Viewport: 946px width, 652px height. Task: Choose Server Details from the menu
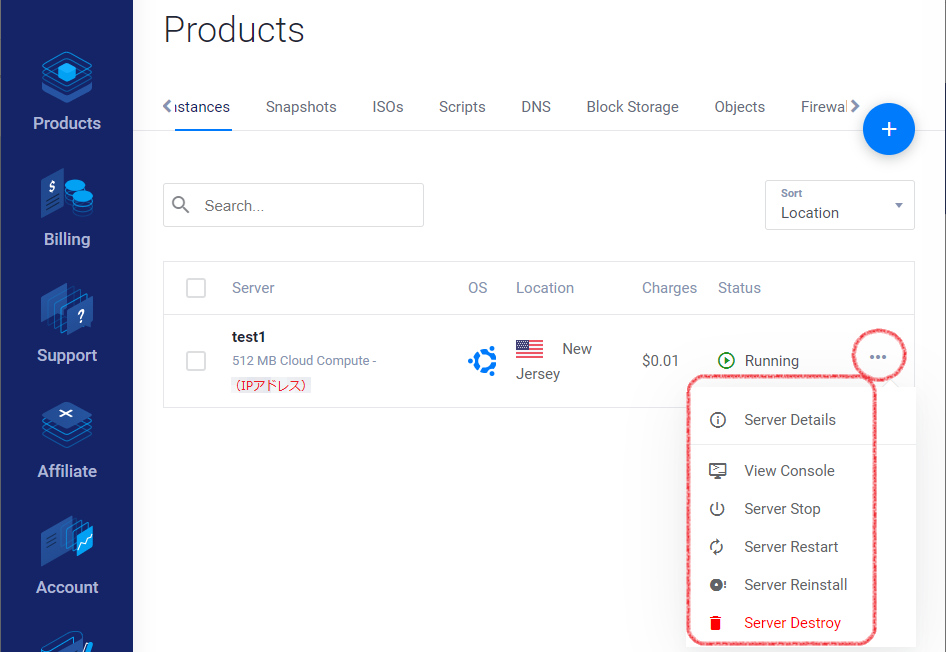tap(789, 420)
